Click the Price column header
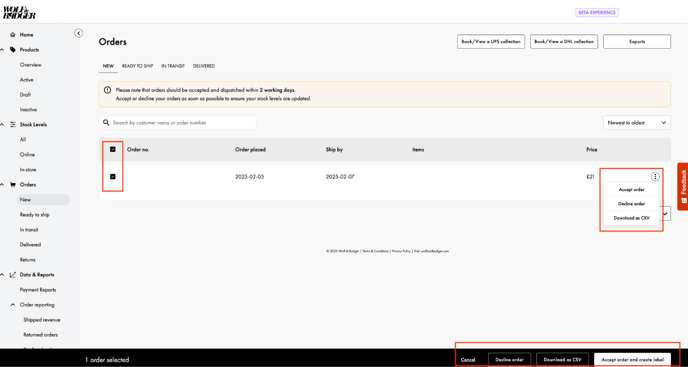 591,150
